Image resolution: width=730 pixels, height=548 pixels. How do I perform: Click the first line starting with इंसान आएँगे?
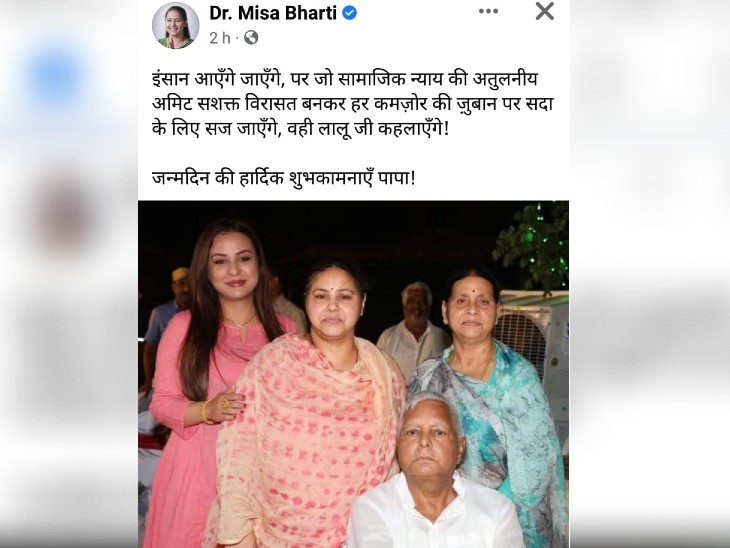pos(345,79)
